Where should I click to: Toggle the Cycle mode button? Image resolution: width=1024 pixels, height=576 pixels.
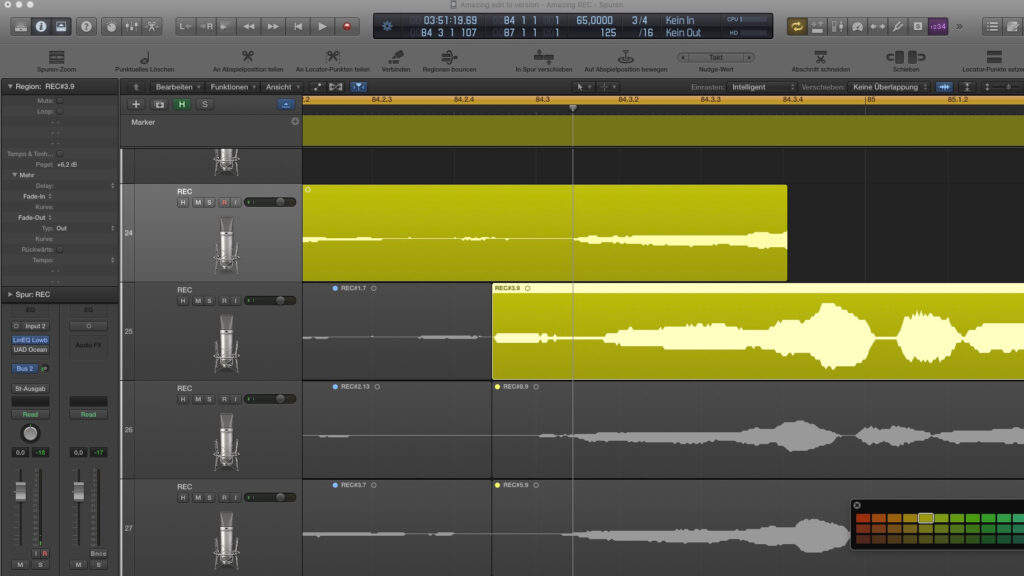pos(797,27)
